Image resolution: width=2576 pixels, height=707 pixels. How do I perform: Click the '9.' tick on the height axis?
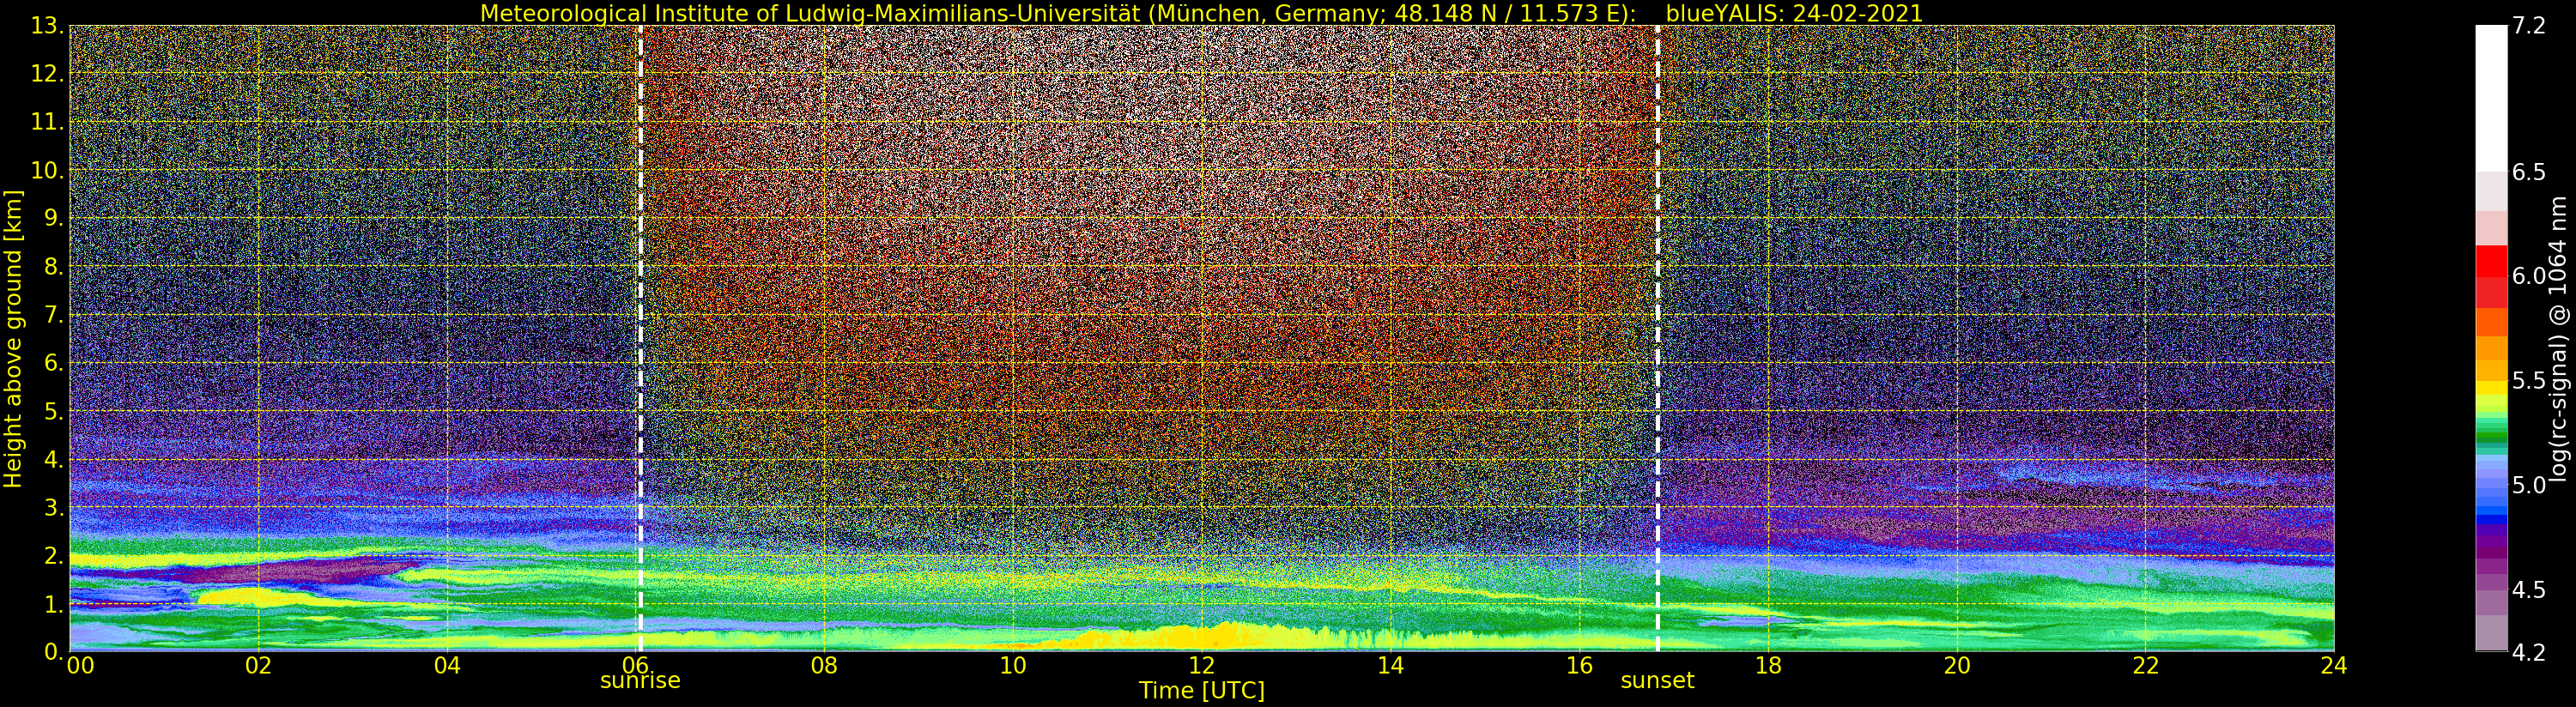click(55, 218)
